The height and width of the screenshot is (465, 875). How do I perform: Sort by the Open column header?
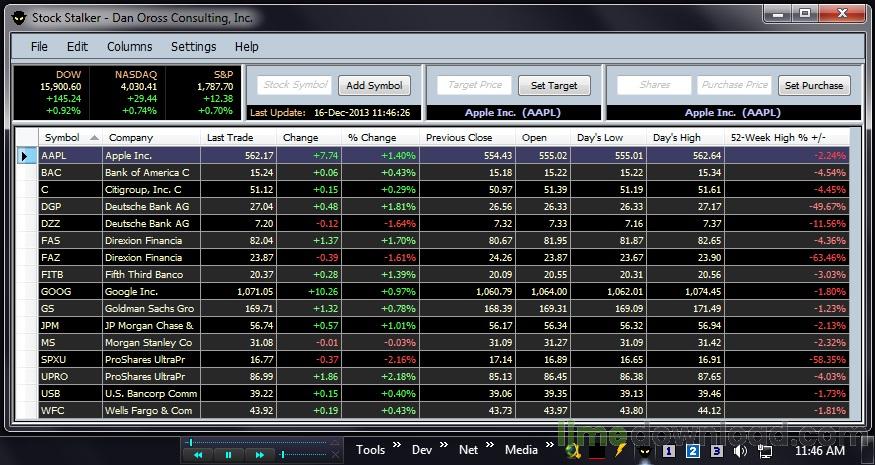(x=543, y=137)
